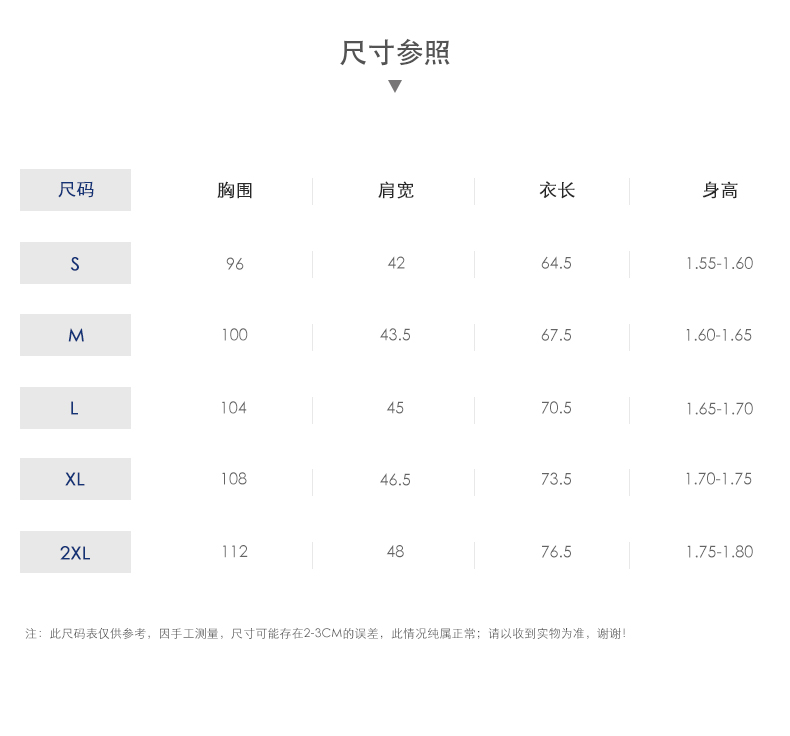Click garment length value 70.5
This screenshot has height=736, width=790.
[556, 408]
